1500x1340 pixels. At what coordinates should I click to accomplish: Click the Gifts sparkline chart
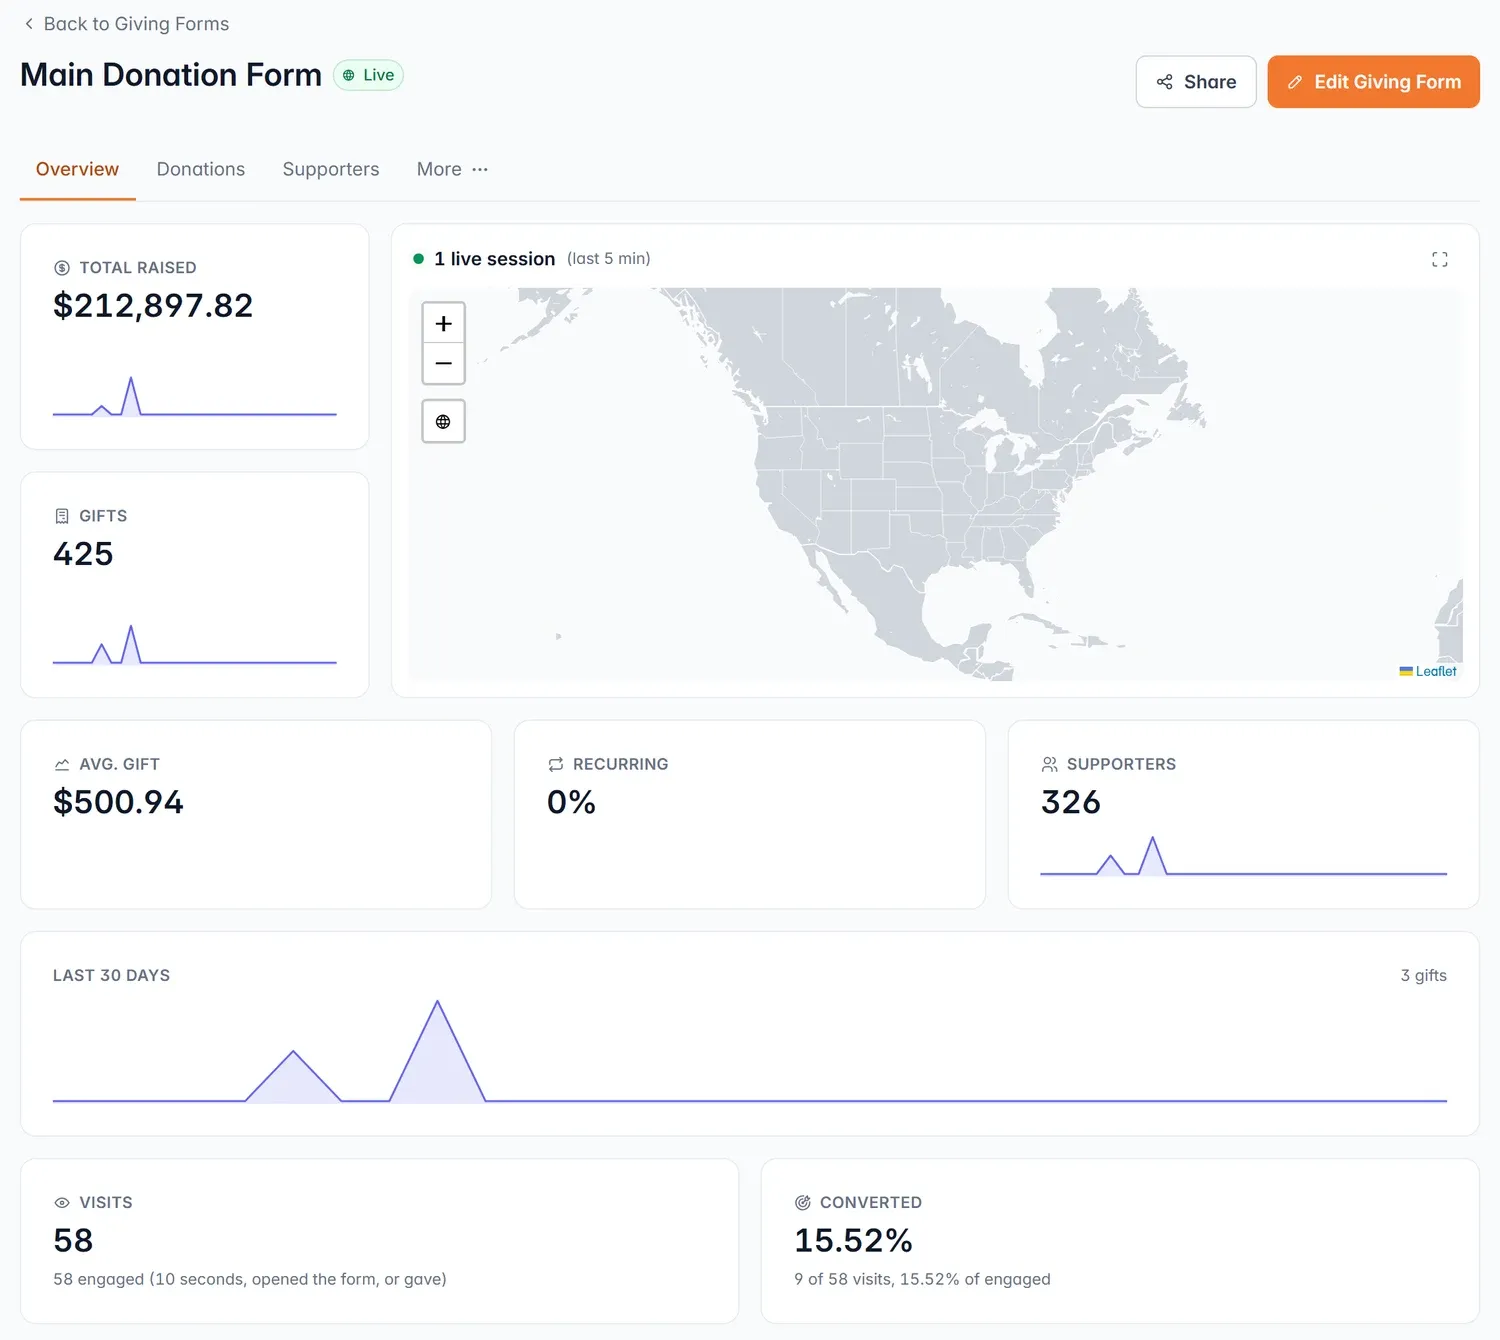pos(195,644)
